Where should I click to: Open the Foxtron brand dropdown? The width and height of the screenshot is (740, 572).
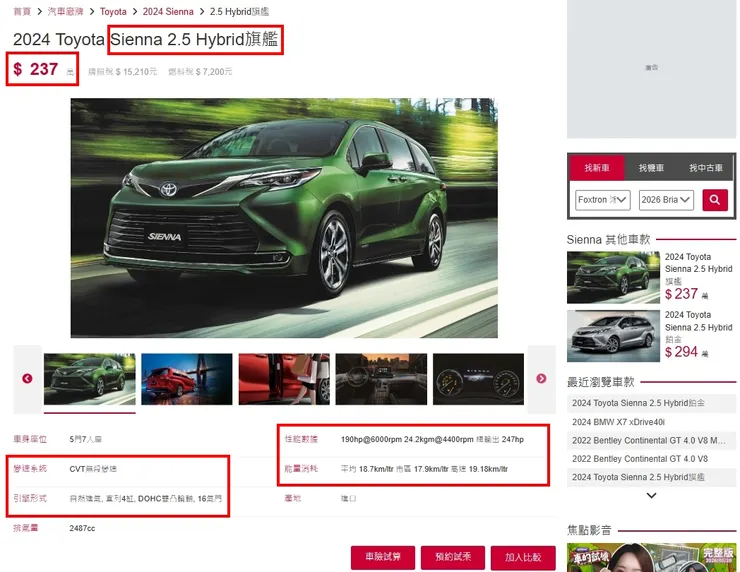602,200
